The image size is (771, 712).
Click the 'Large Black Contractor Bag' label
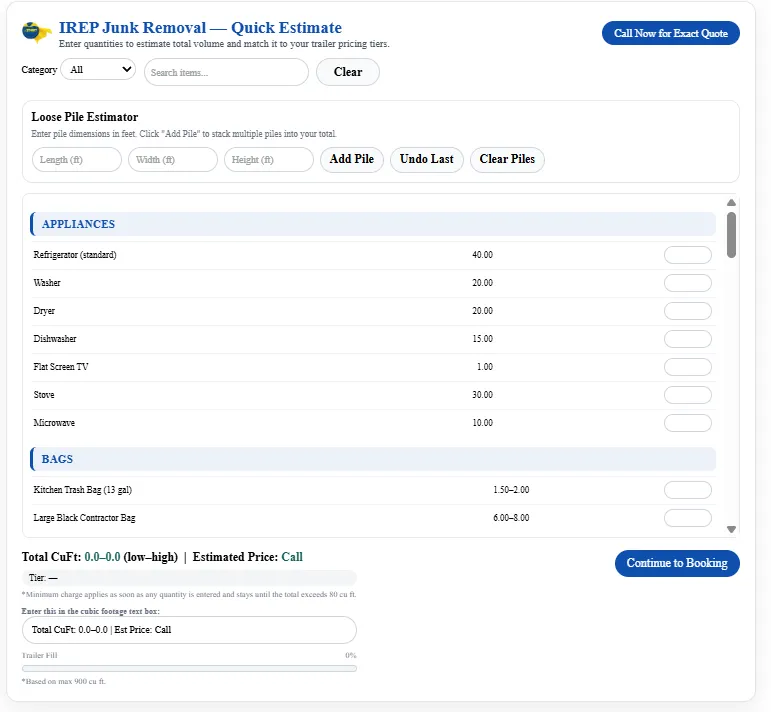84,518
